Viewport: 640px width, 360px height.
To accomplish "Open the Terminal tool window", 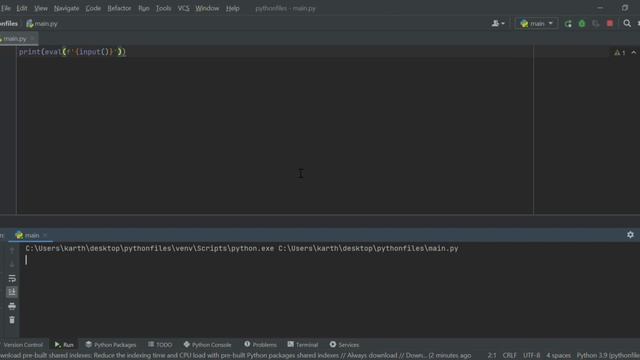I will click(303, 345).
